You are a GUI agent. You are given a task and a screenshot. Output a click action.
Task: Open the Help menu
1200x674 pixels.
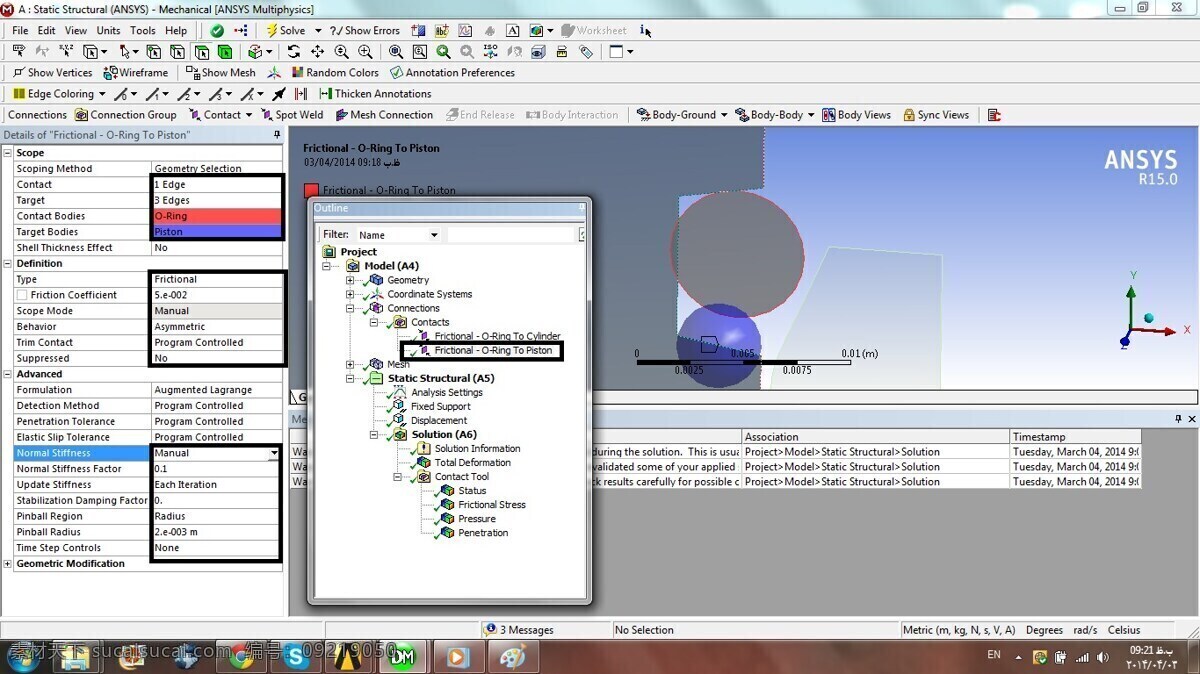(176, 31)
